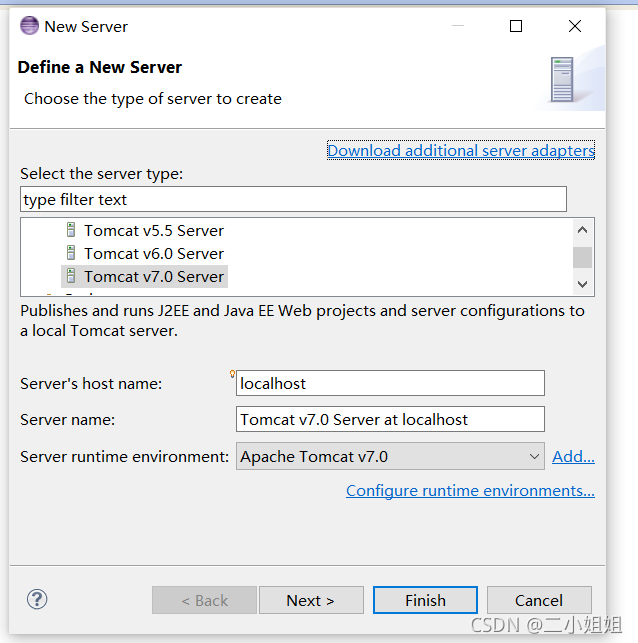Image resolution: width=638 pixels, height=643 pixels.
Task: Click the server list scroll down arrow
Action: point(582,284)
